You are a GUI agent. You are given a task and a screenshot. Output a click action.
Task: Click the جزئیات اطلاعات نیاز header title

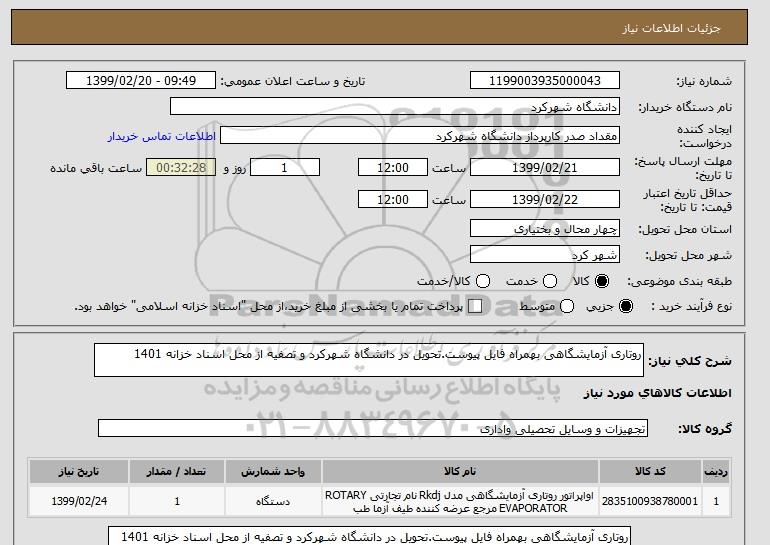(671, 28)
